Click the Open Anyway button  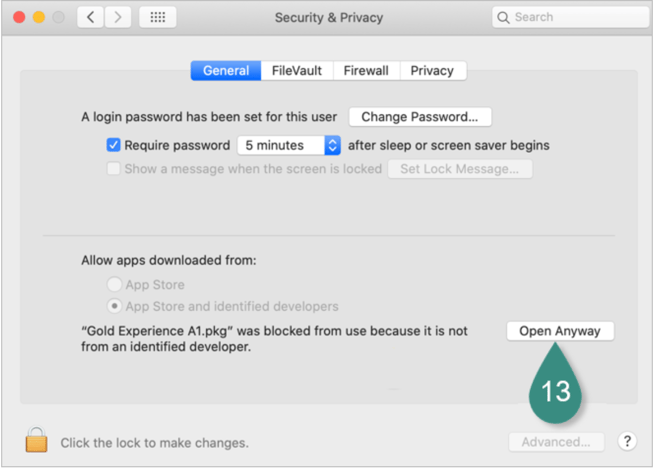click(560, 331)
